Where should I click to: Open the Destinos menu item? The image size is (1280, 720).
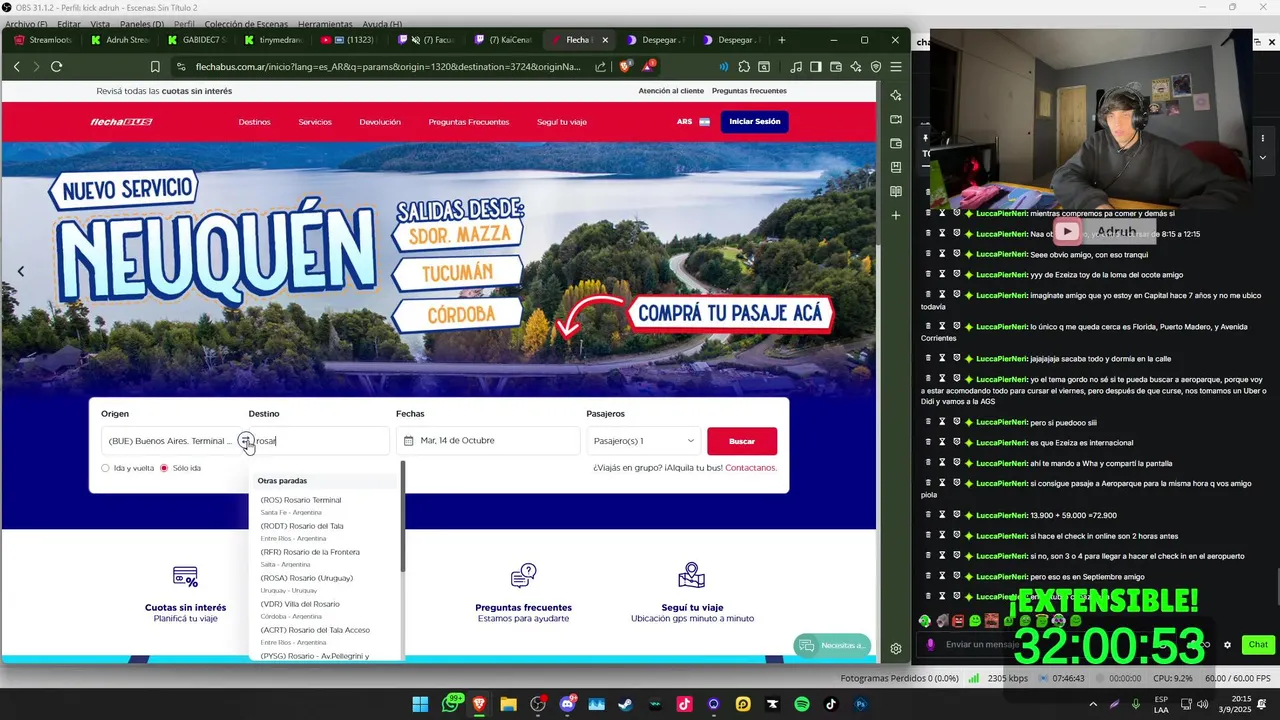(x=254, y=122)
